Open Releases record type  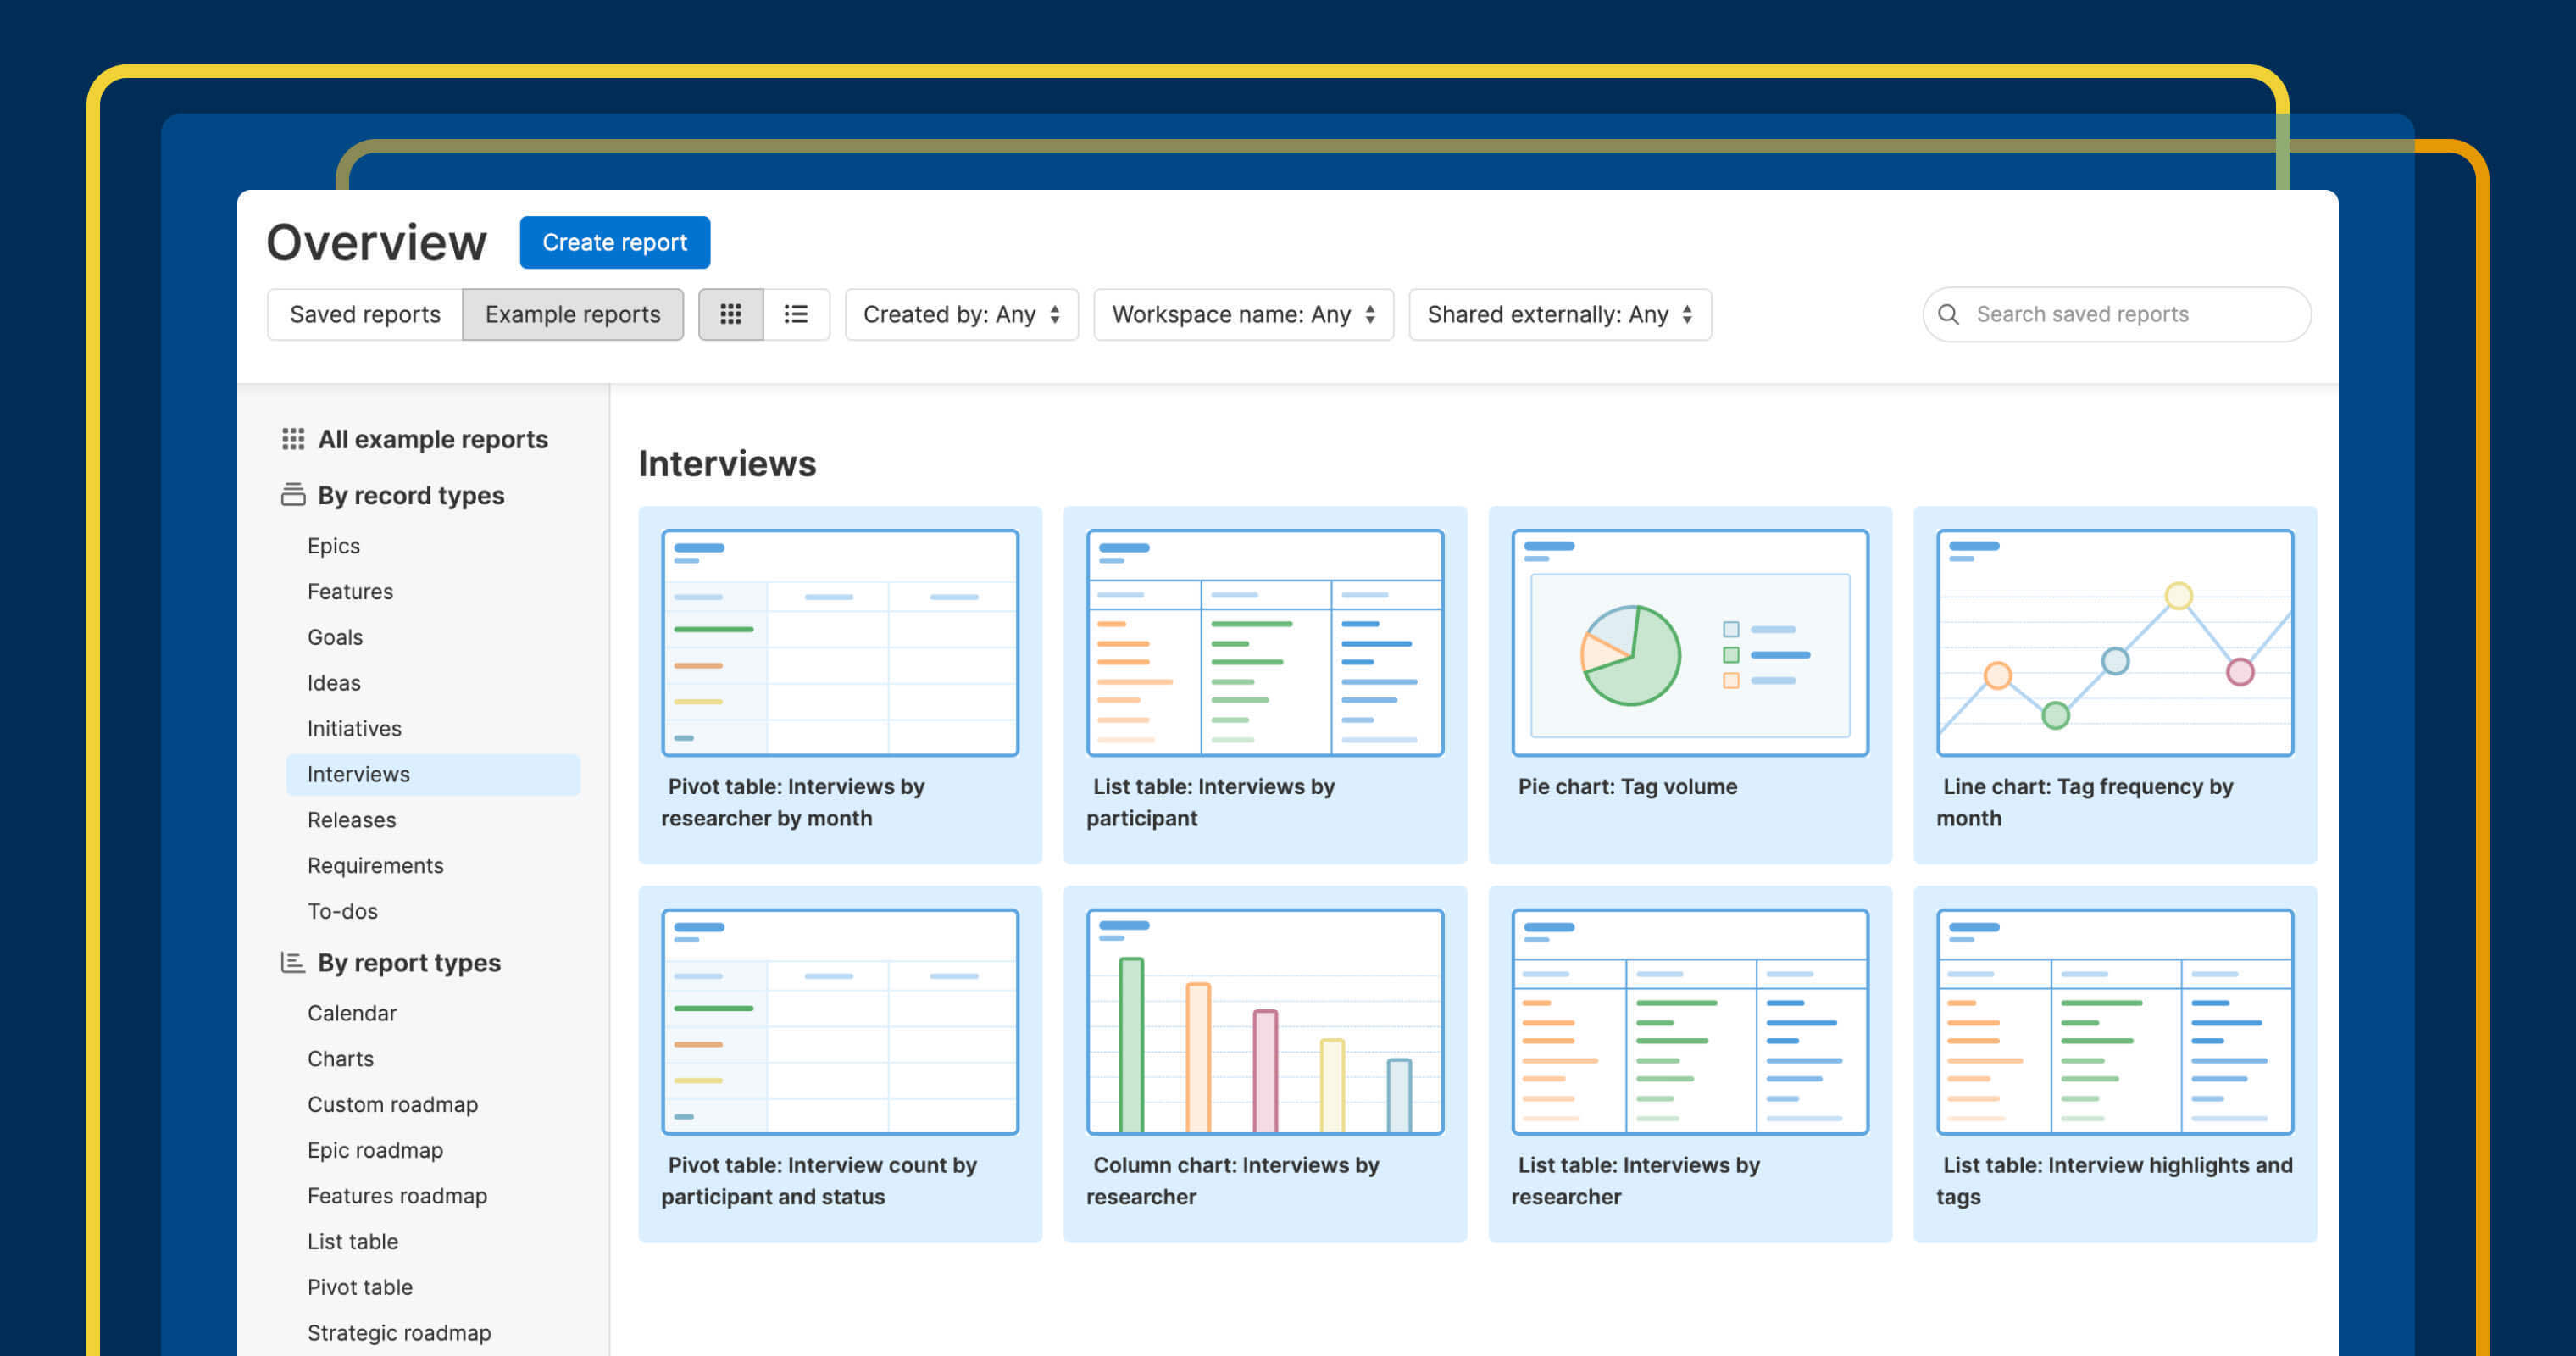pyautogui.click(x=351, y=820)
